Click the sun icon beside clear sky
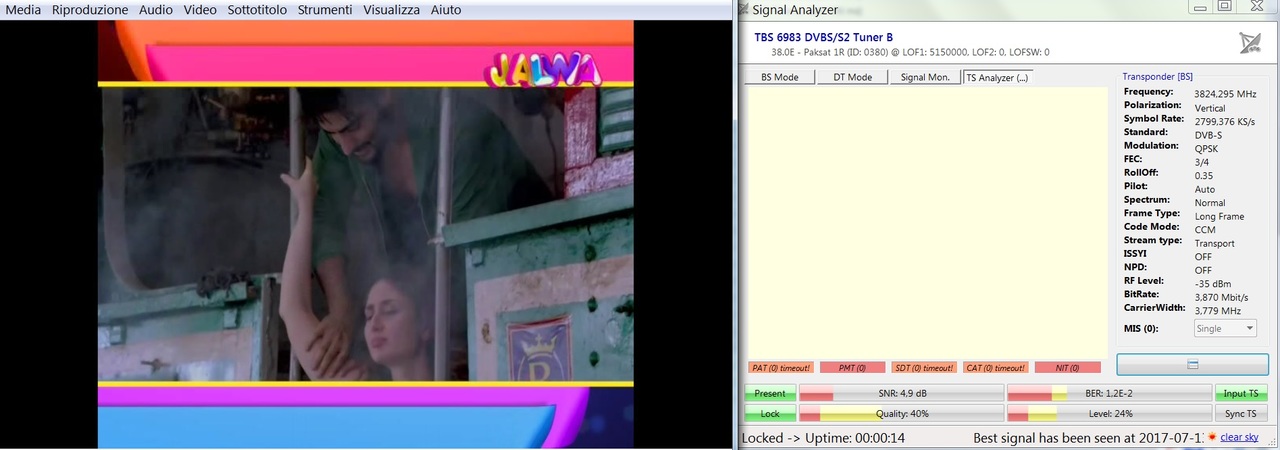 1212,437
